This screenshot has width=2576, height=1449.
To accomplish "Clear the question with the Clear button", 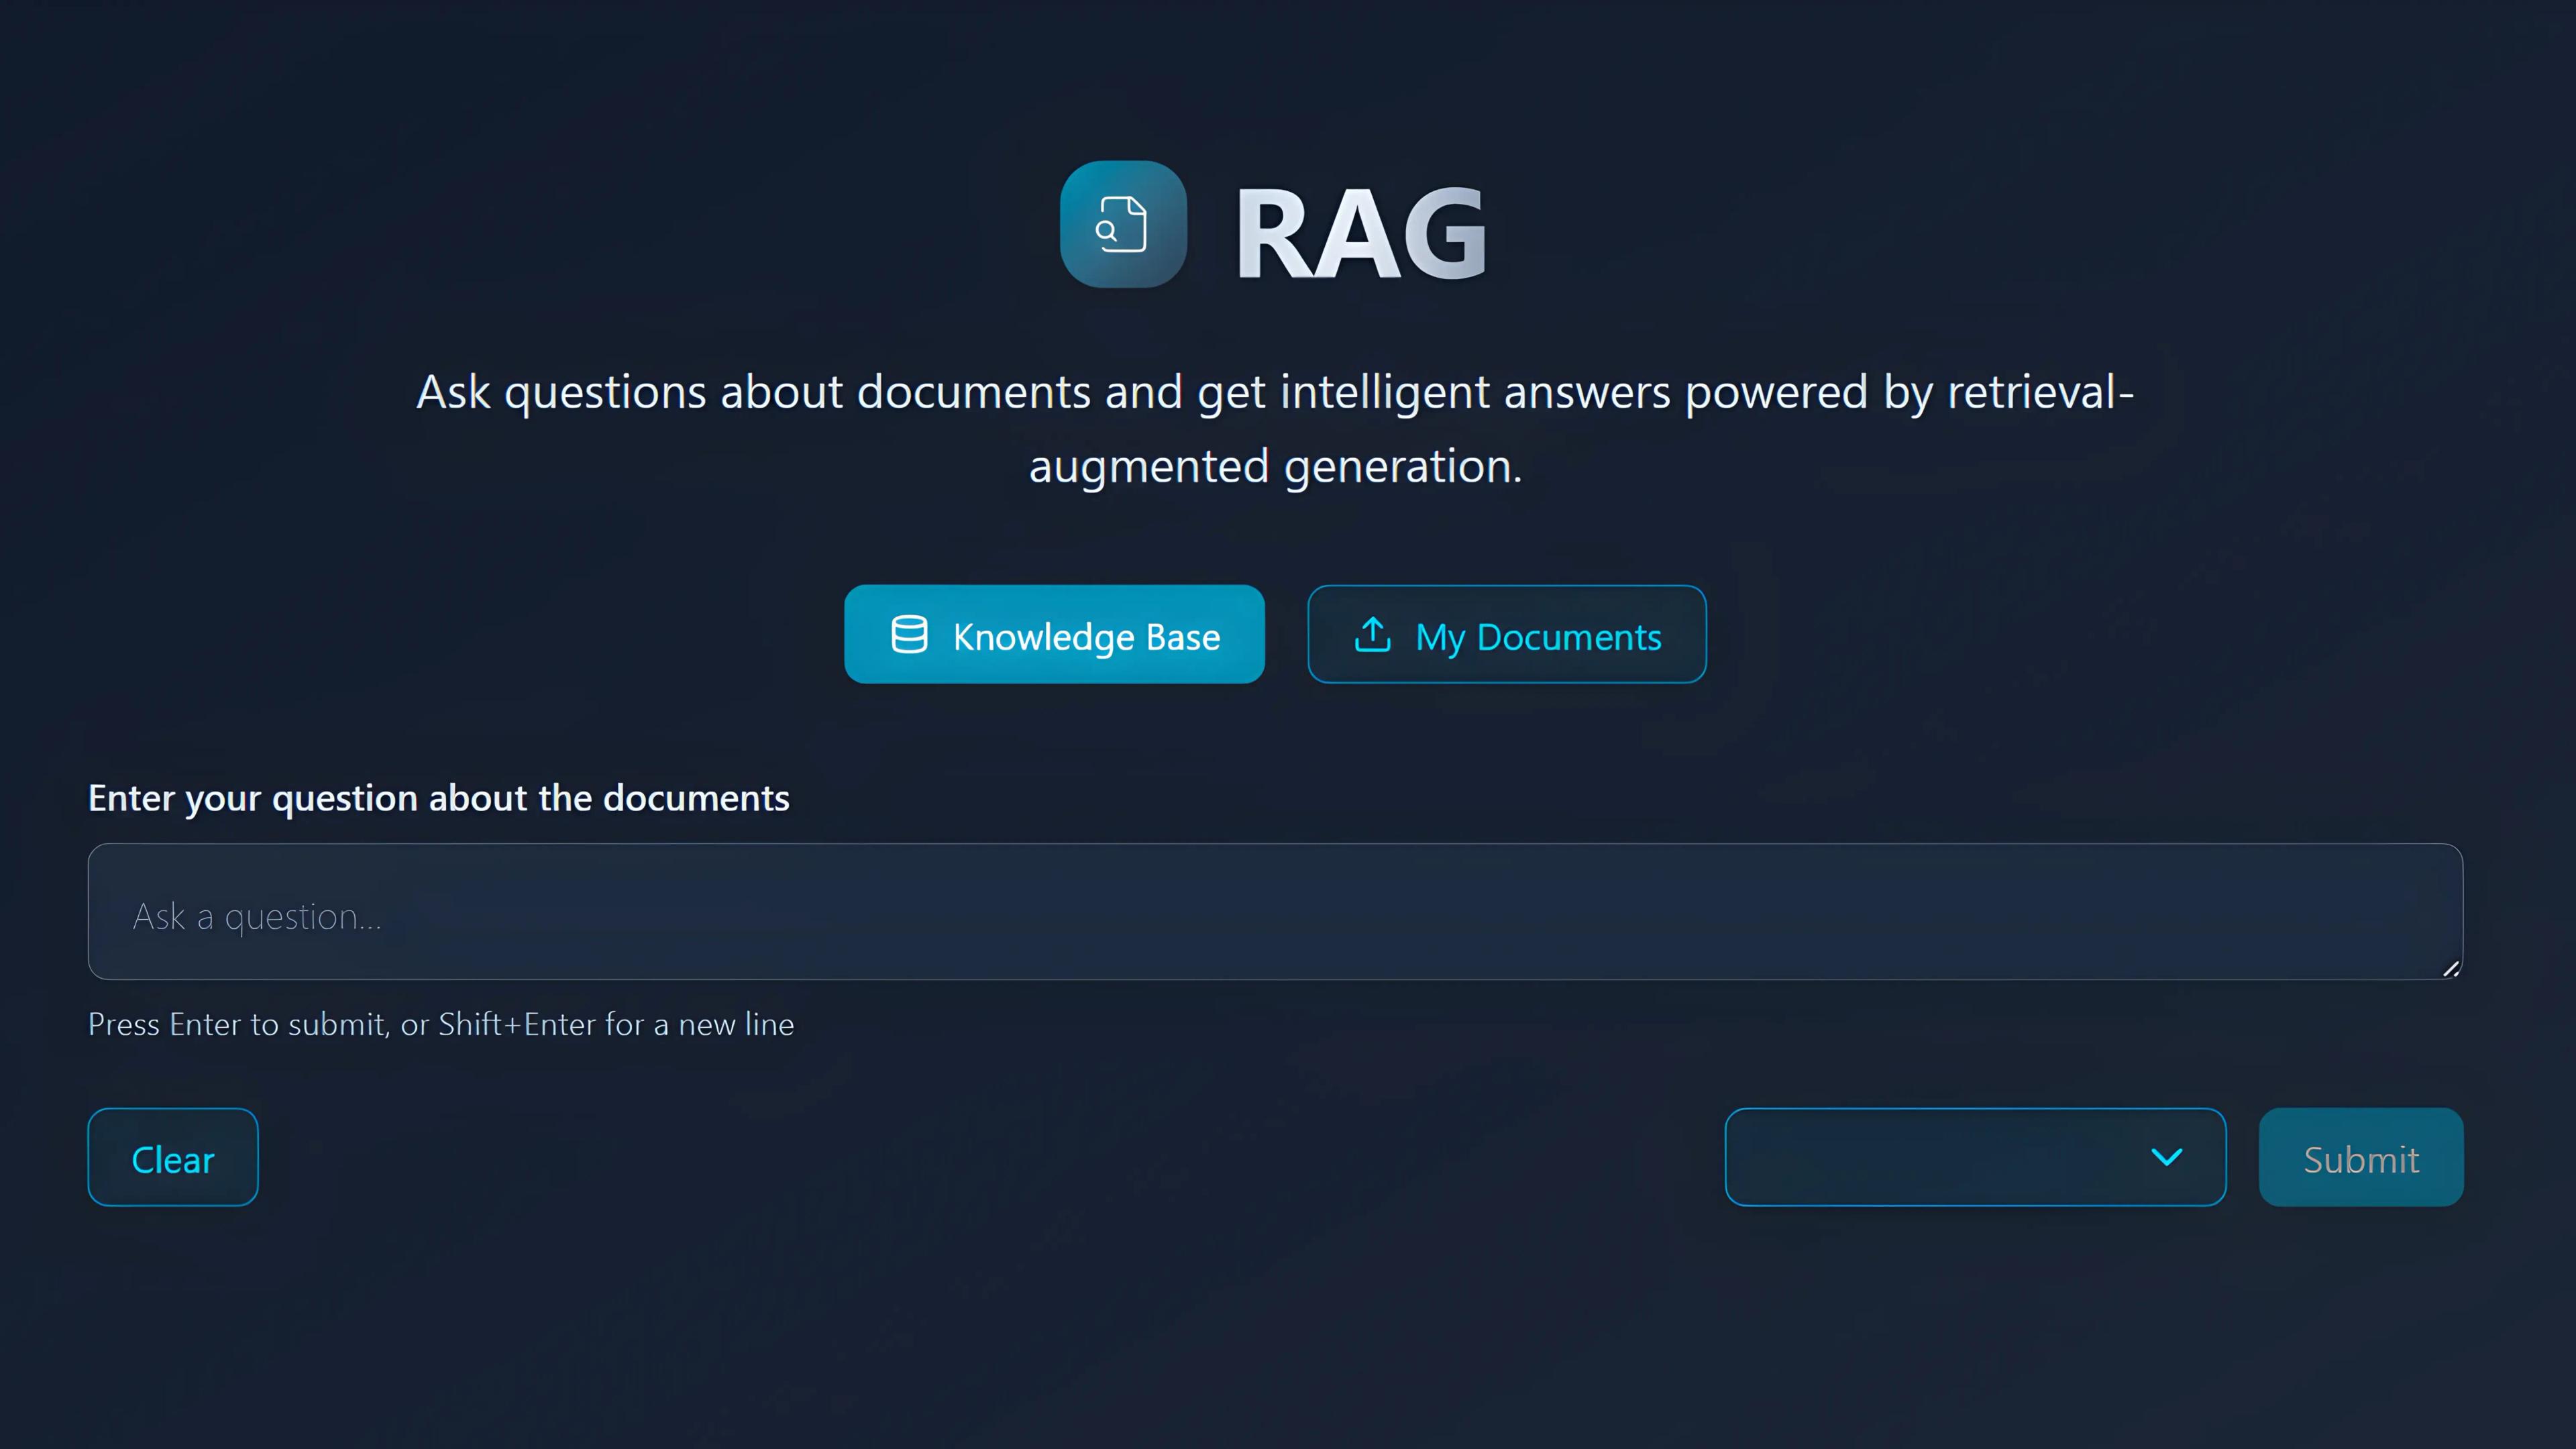I will click(x=172, y=1157).
